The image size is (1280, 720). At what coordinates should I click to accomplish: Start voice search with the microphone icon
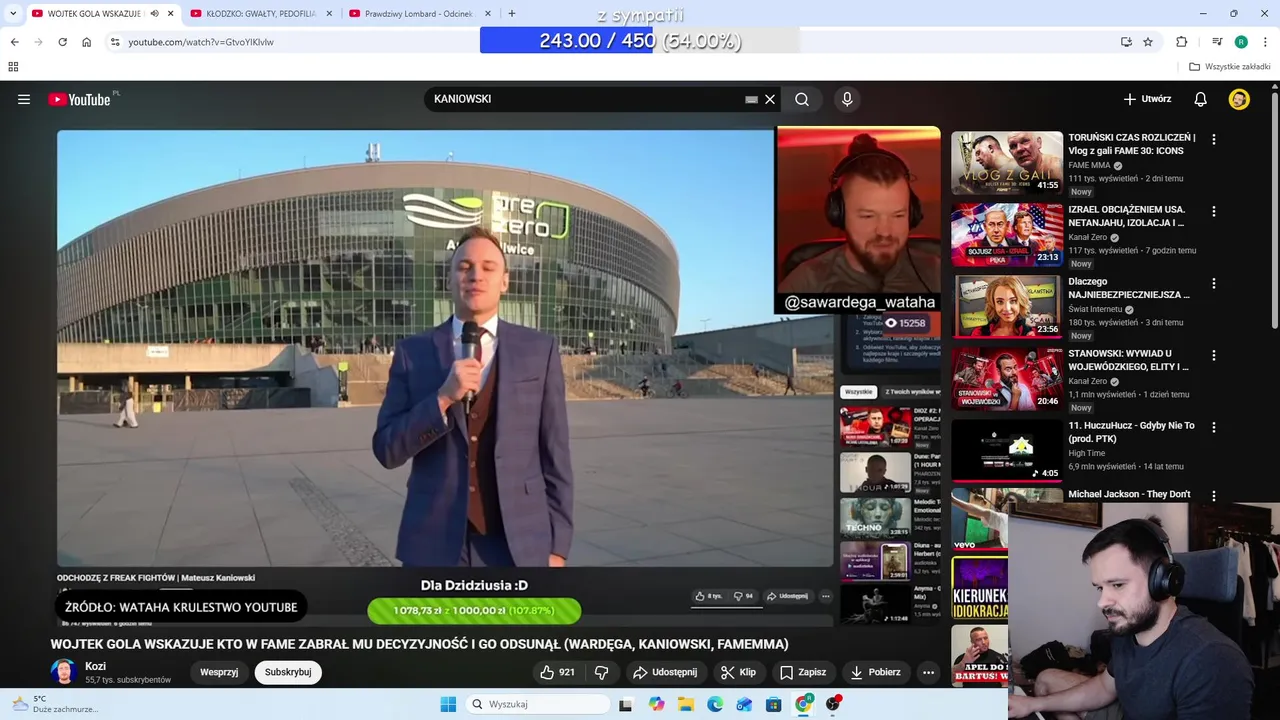tap(847, 99)
